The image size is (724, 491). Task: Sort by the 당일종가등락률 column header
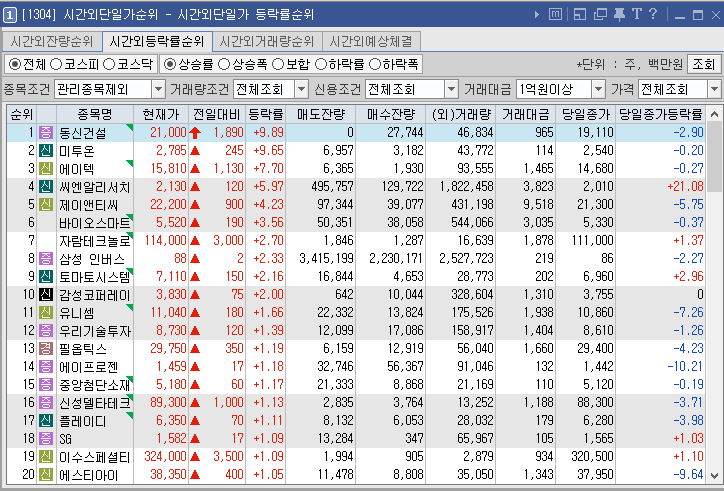pos(661,114)
